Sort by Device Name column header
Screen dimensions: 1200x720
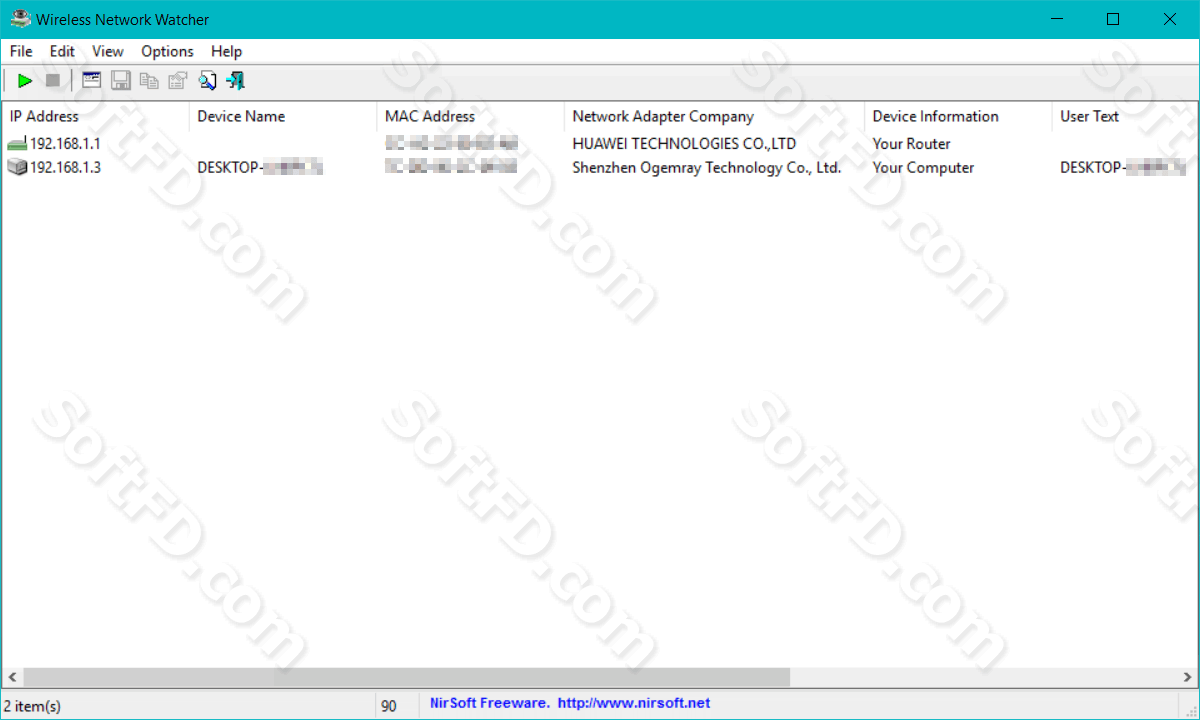tap(283, 116)
